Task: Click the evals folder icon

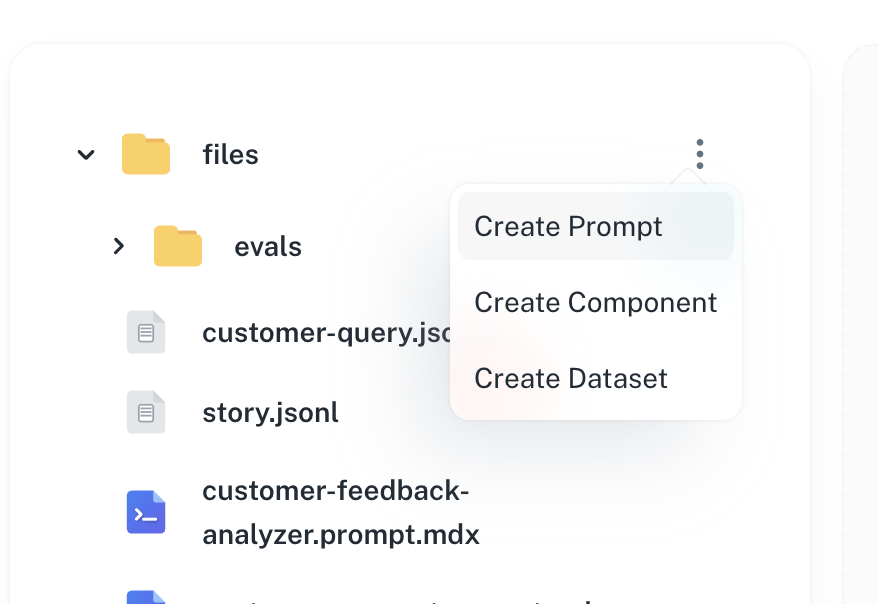Action: pos(178,246)
